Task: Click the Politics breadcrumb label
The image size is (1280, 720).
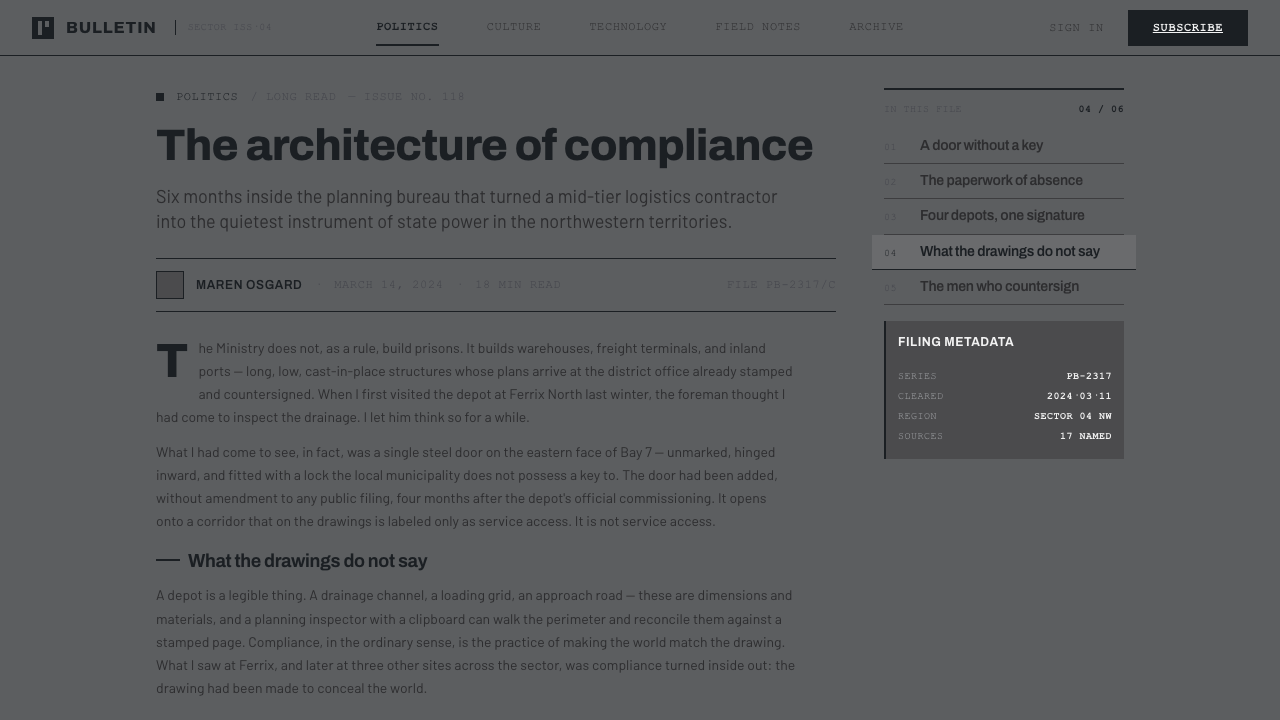Action: (x=207, y=97)
